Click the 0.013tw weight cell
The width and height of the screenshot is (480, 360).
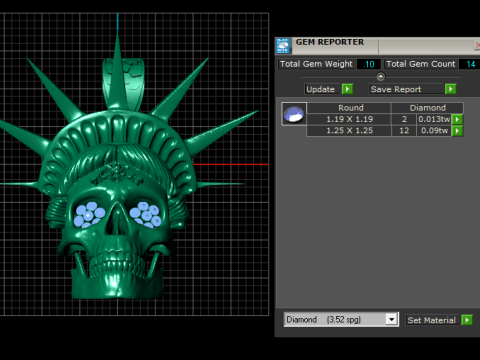point(434,119)
